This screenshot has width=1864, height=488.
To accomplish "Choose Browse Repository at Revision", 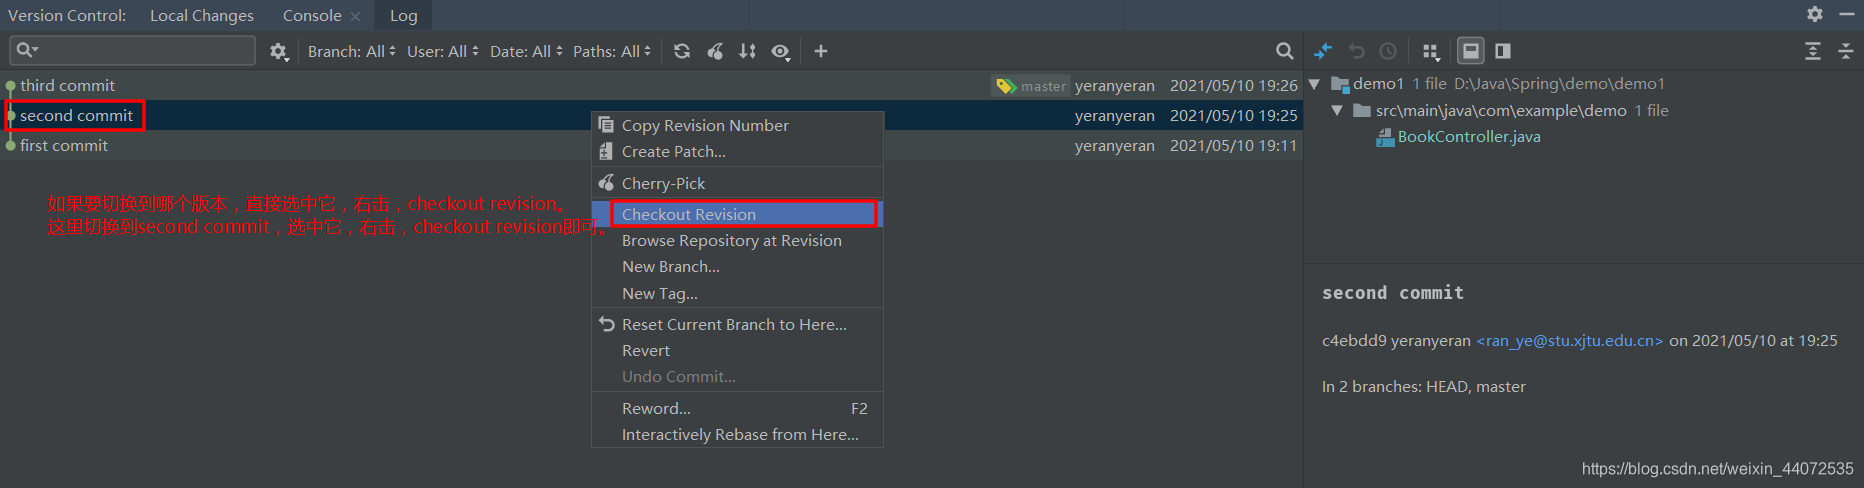I will point(738,240).
